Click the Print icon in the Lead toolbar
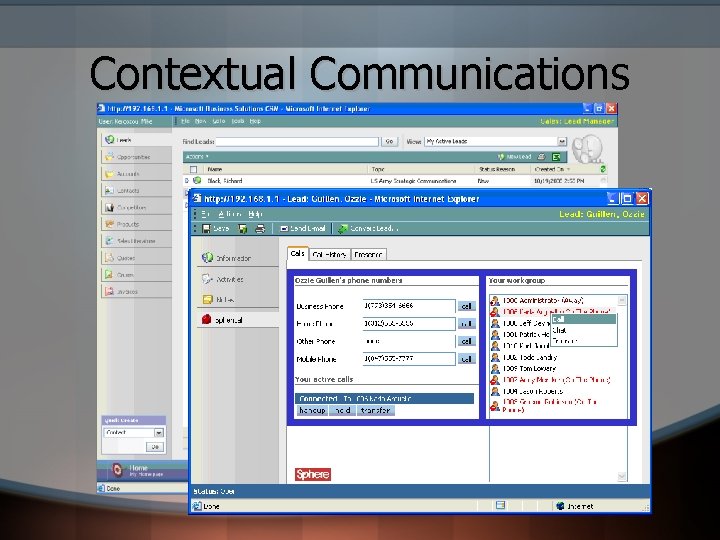Screen dimensions: 720x540 coord(260,228)
